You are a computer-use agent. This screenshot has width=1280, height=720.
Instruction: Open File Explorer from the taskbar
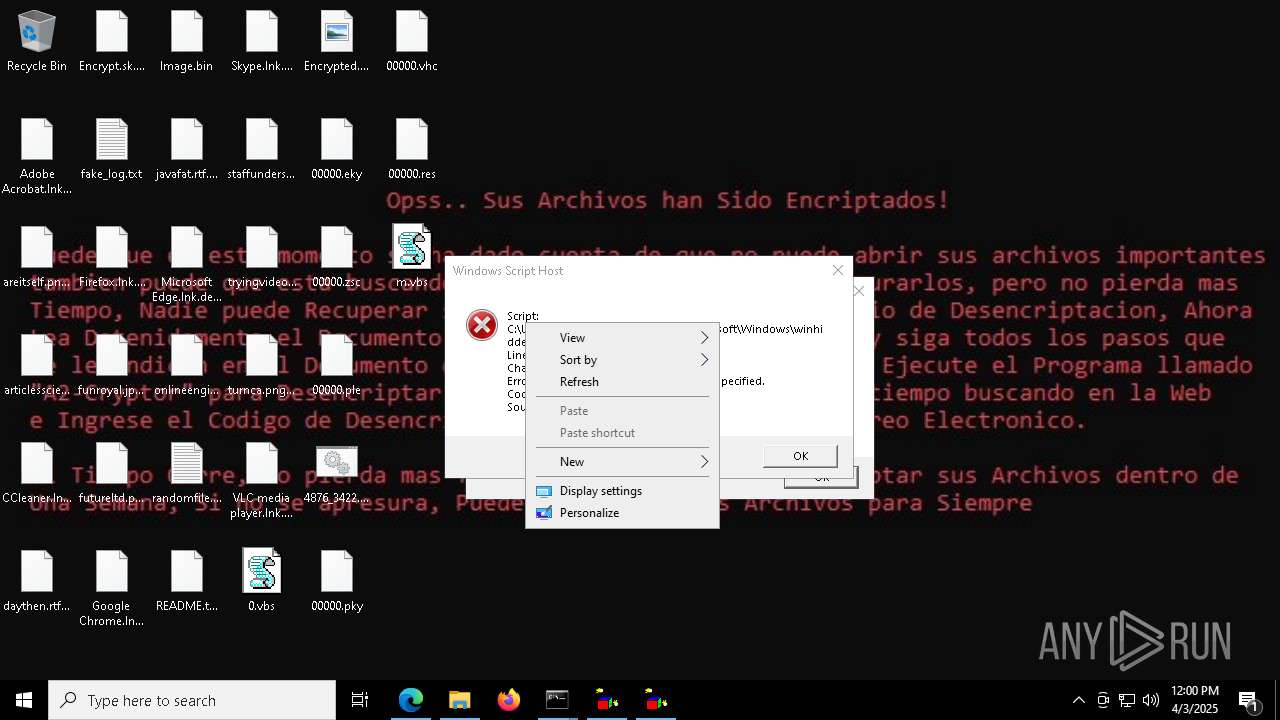pos(460,700)
